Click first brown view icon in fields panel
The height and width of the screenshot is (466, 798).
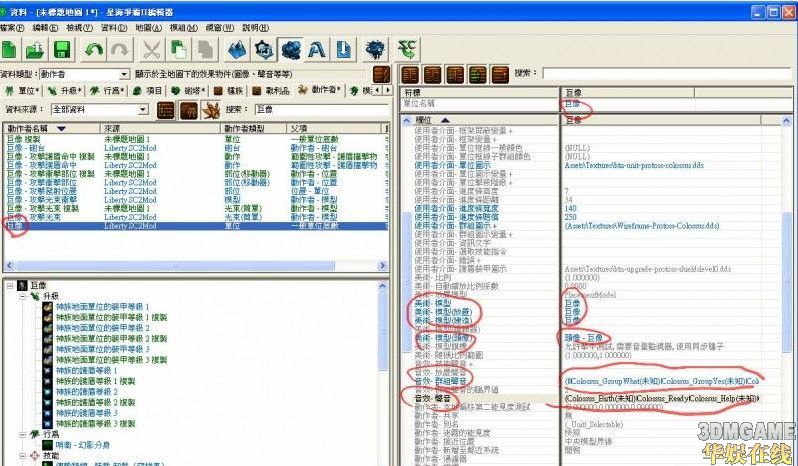click(x=410, y=74)
